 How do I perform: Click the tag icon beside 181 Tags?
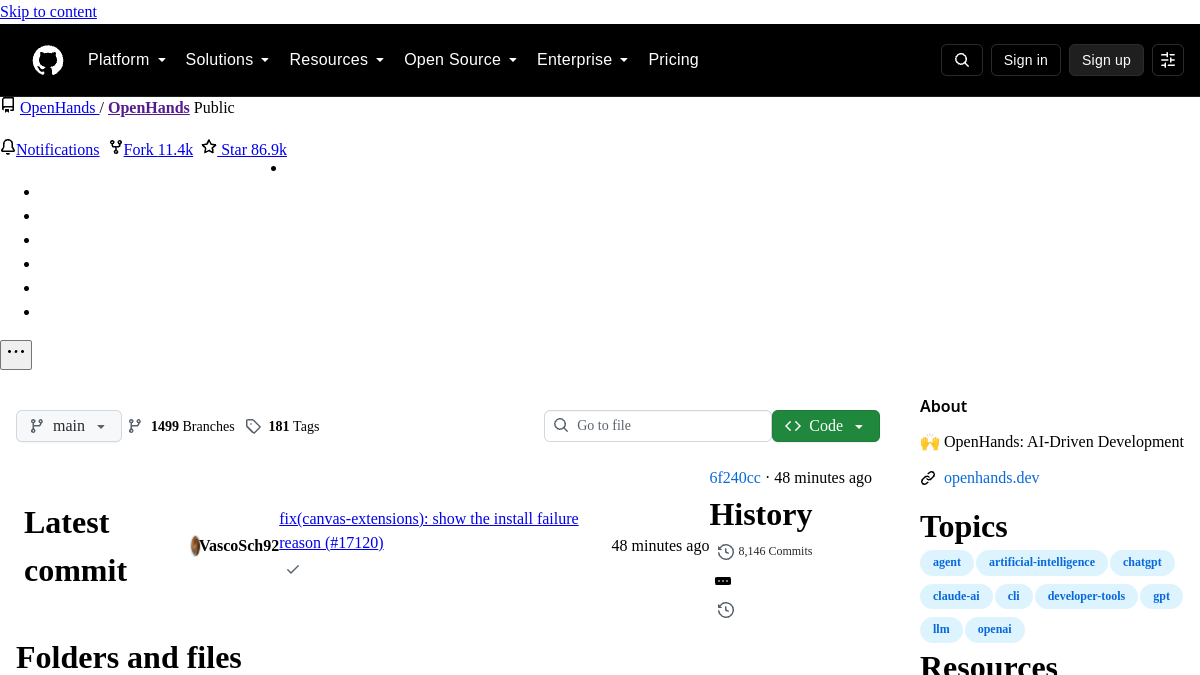point(253,426)
